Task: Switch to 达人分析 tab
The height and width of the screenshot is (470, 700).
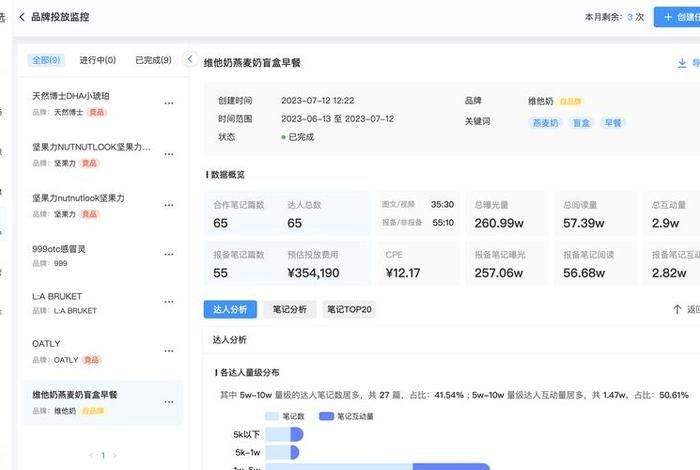Action: (230, 309)
